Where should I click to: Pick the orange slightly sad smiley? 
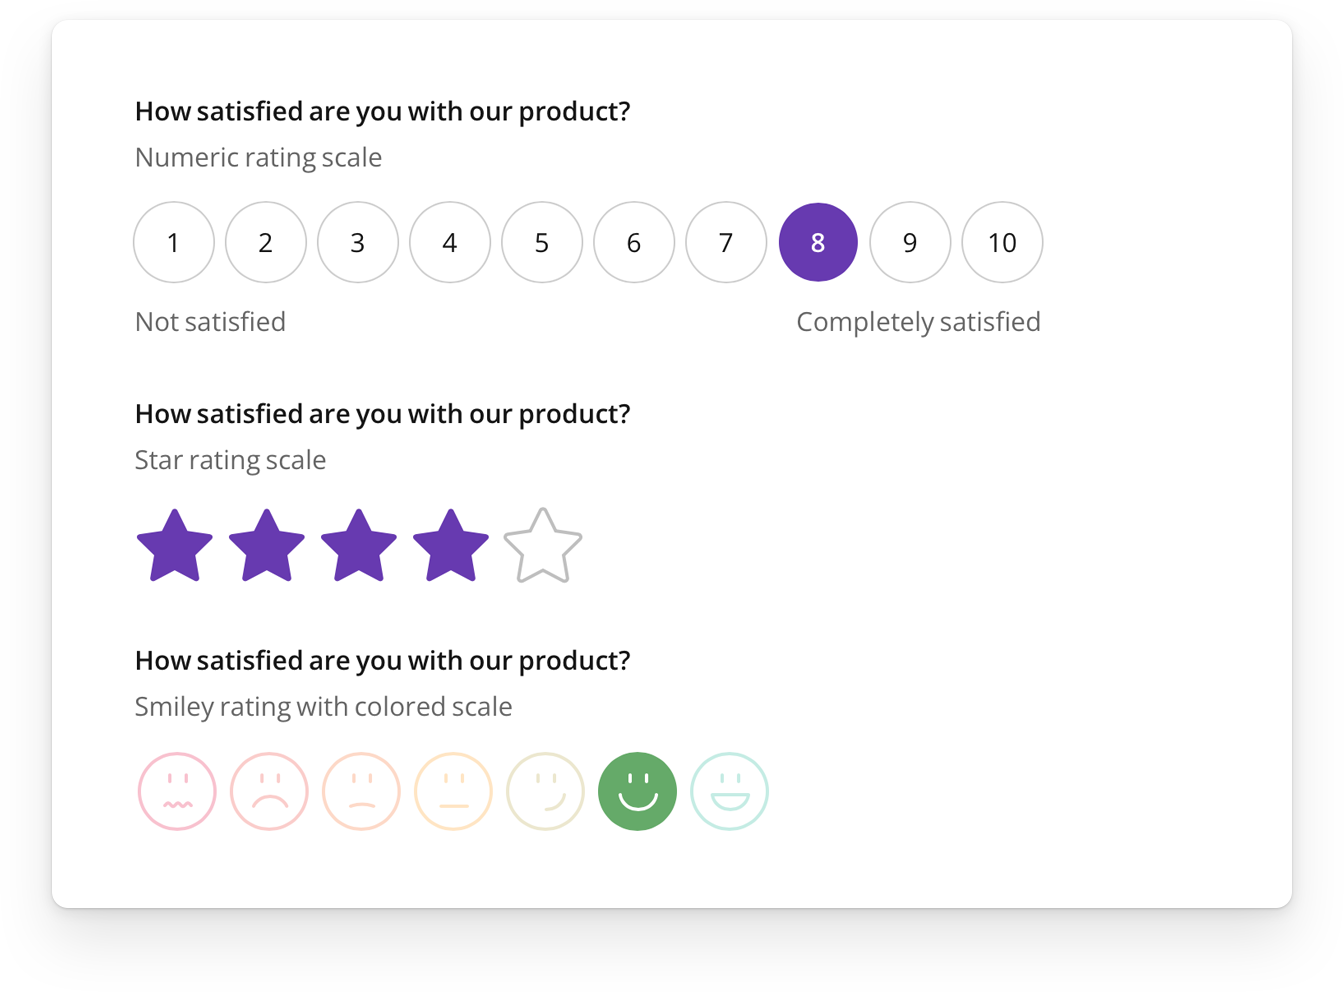click(x=361, y=791)
